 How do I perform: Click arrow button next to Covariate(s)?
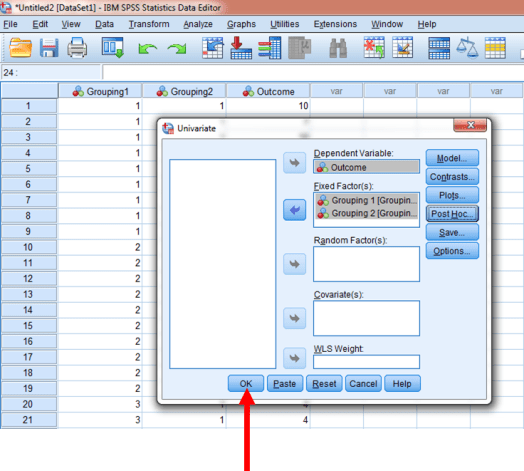click(x=294, y=318)
